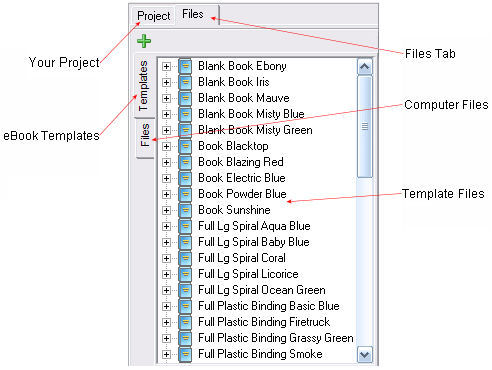492x370 pixels.
Task: Select the Full Lg Spiral Coral icon
Action: tap(185, 258)
